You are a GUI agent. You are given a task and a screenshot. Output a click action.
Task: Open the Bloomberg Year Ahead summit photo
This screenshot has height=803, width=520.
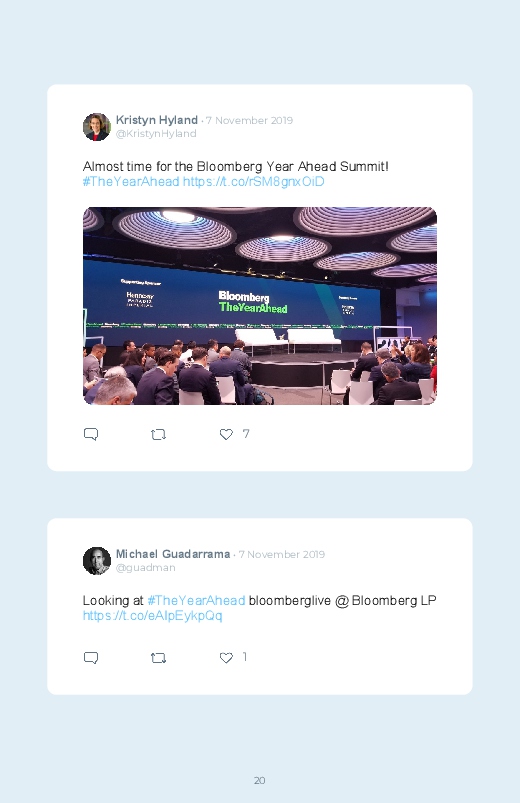[x=260, y=306]
